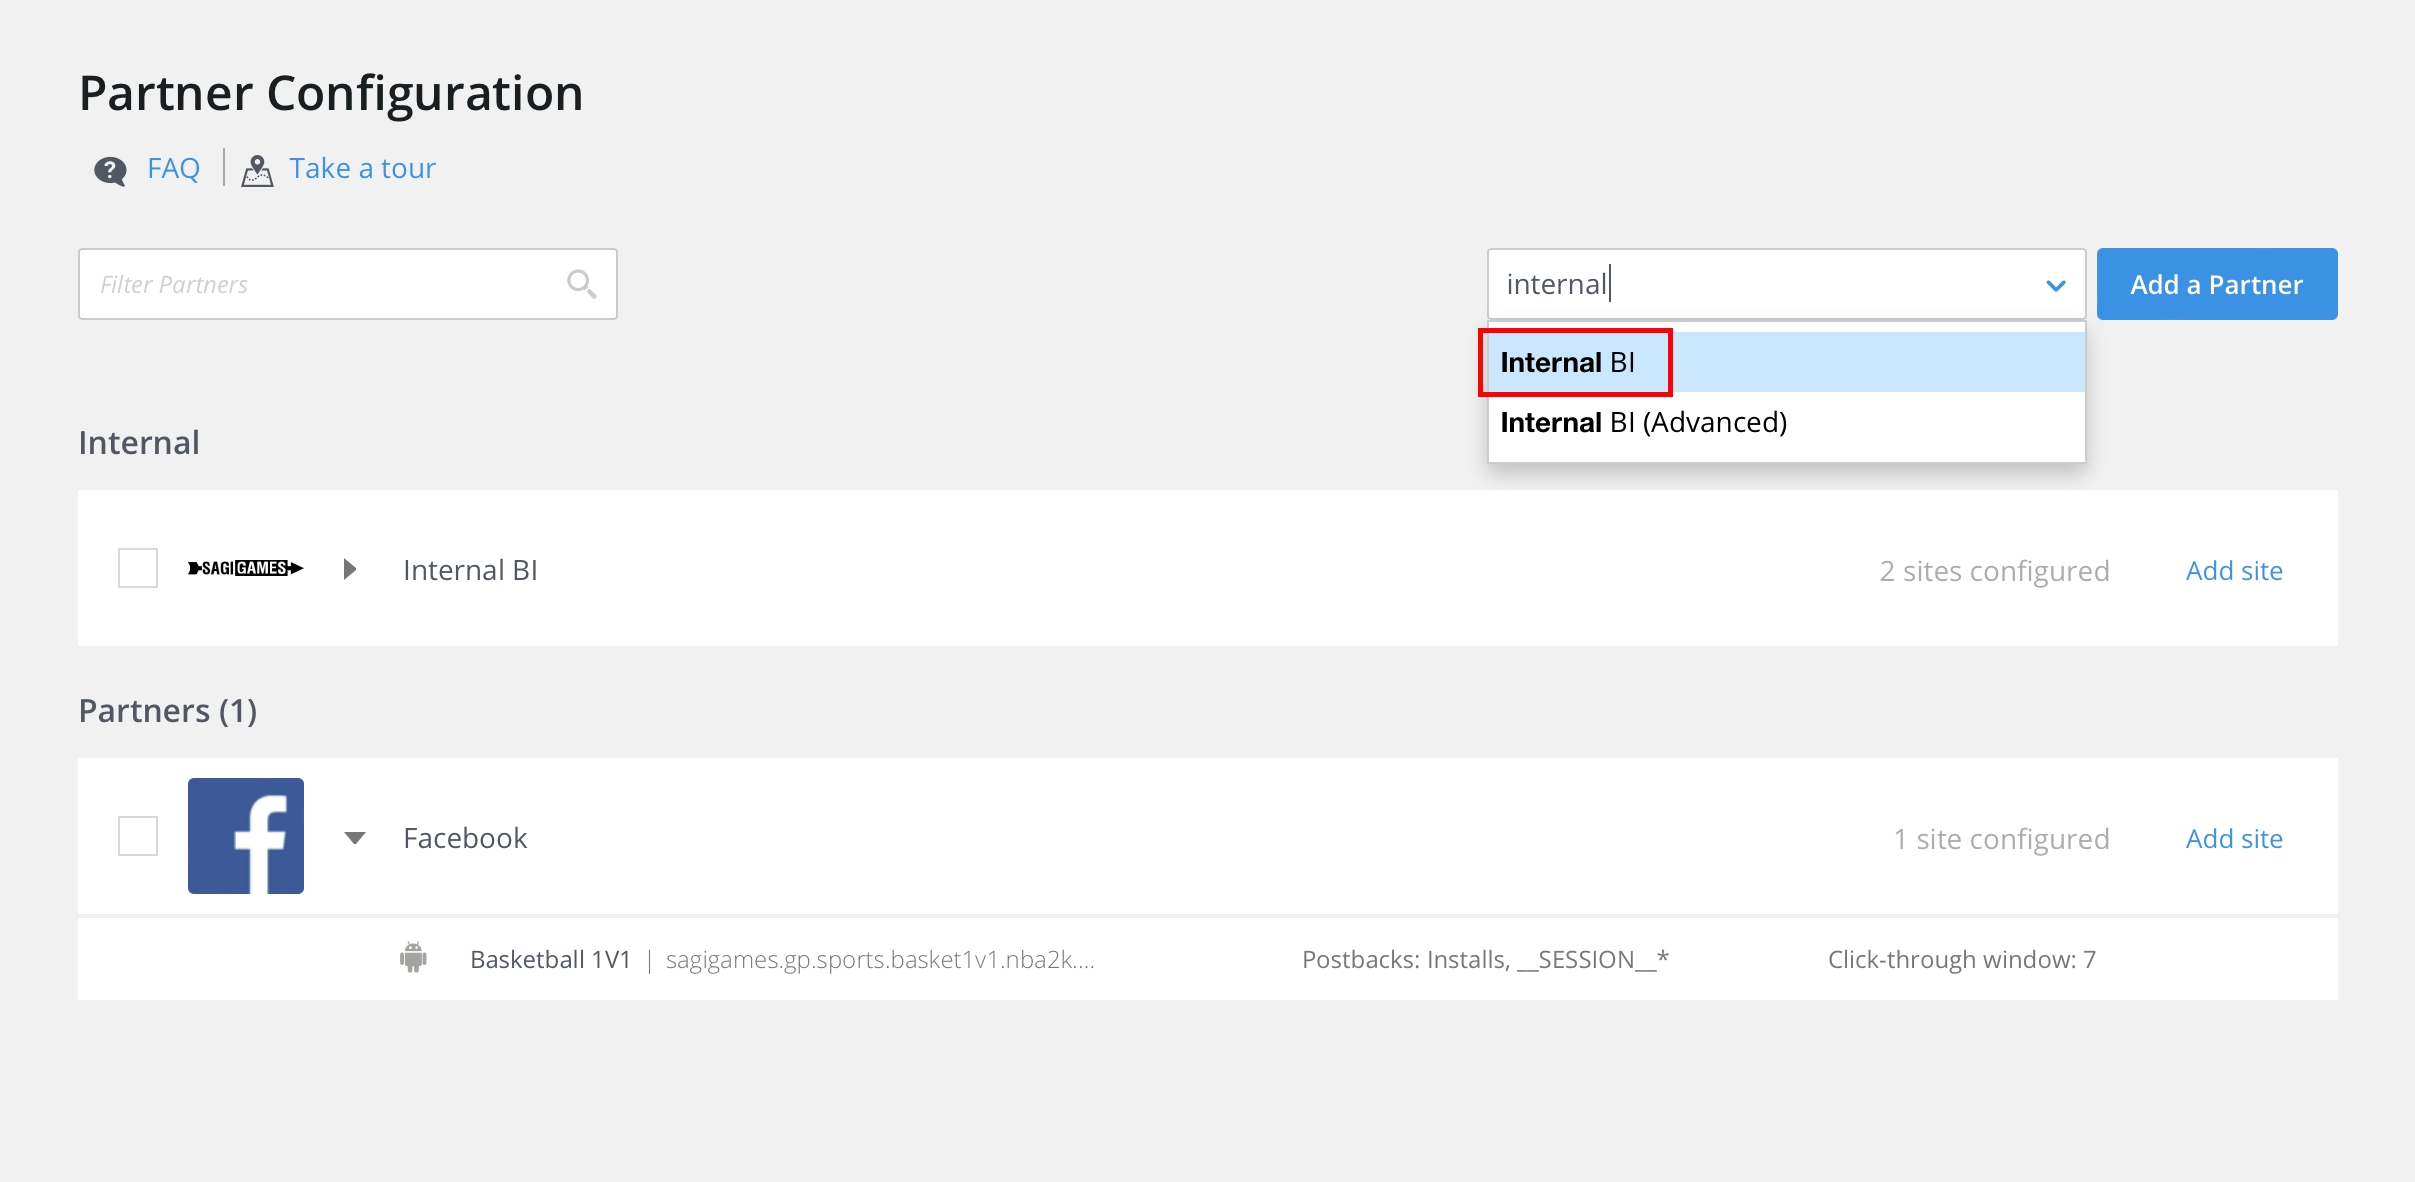Click the Sagi Games logo

245,569
